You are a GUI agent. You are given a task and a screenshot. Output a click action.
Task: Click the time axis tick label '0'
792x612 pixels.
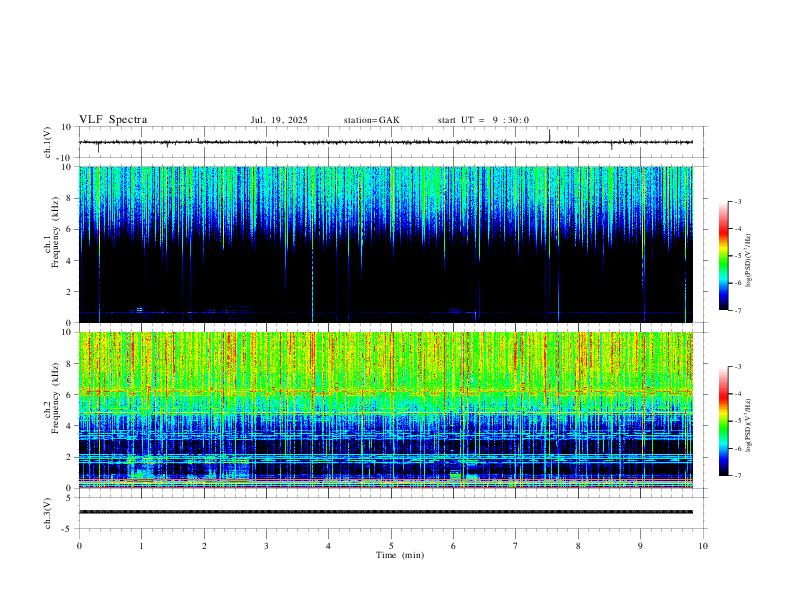pyautogui.click(x=79, y=546)
